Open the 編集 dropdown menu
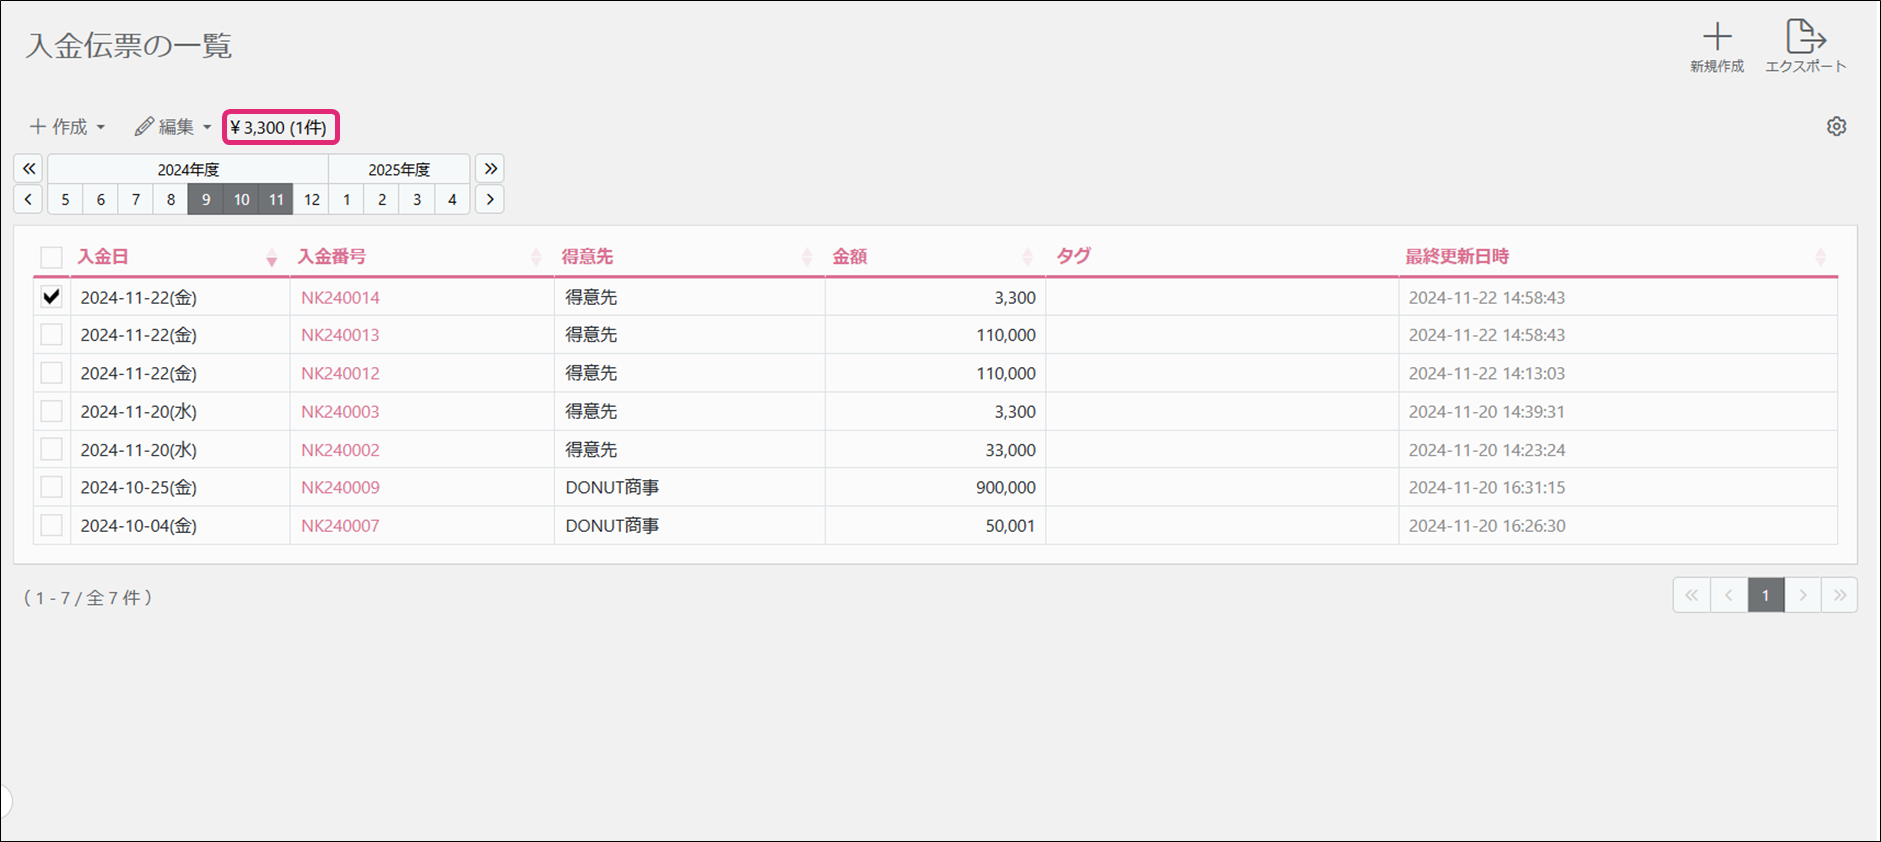 174,127
